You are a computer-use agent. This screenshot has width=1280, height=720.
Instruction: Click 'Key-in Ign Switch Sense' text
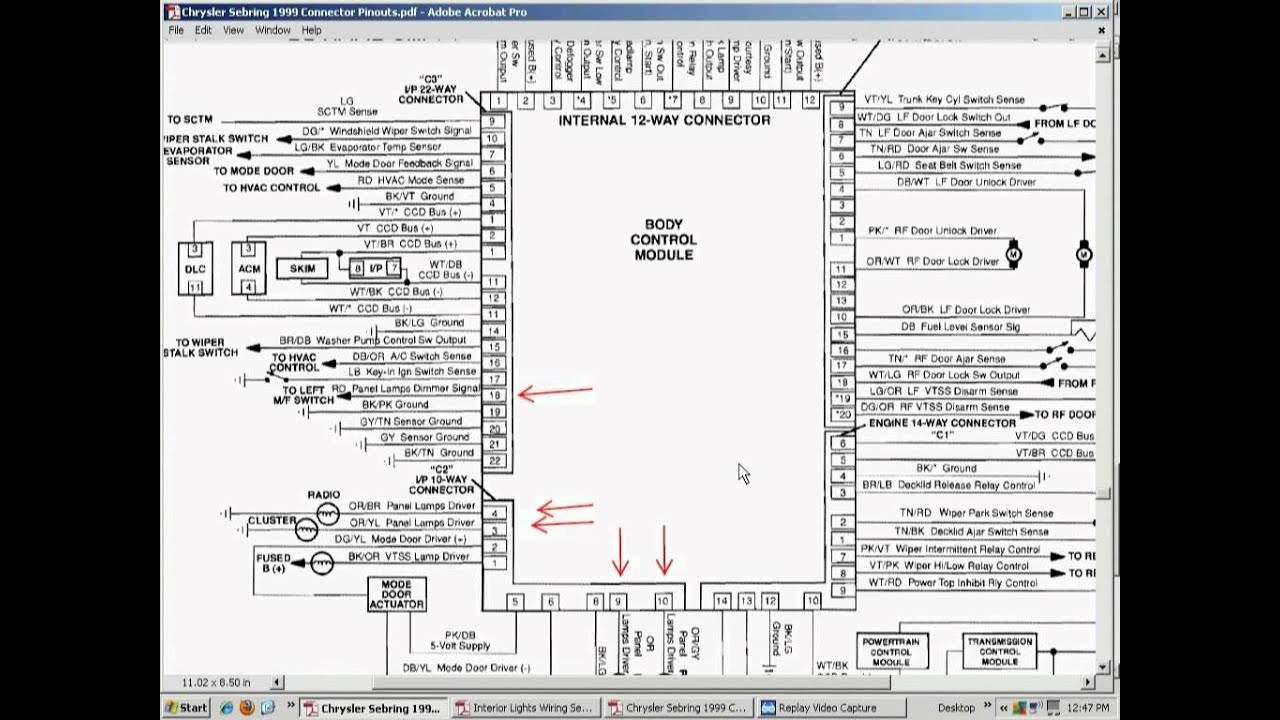click(x=420, y=371)
